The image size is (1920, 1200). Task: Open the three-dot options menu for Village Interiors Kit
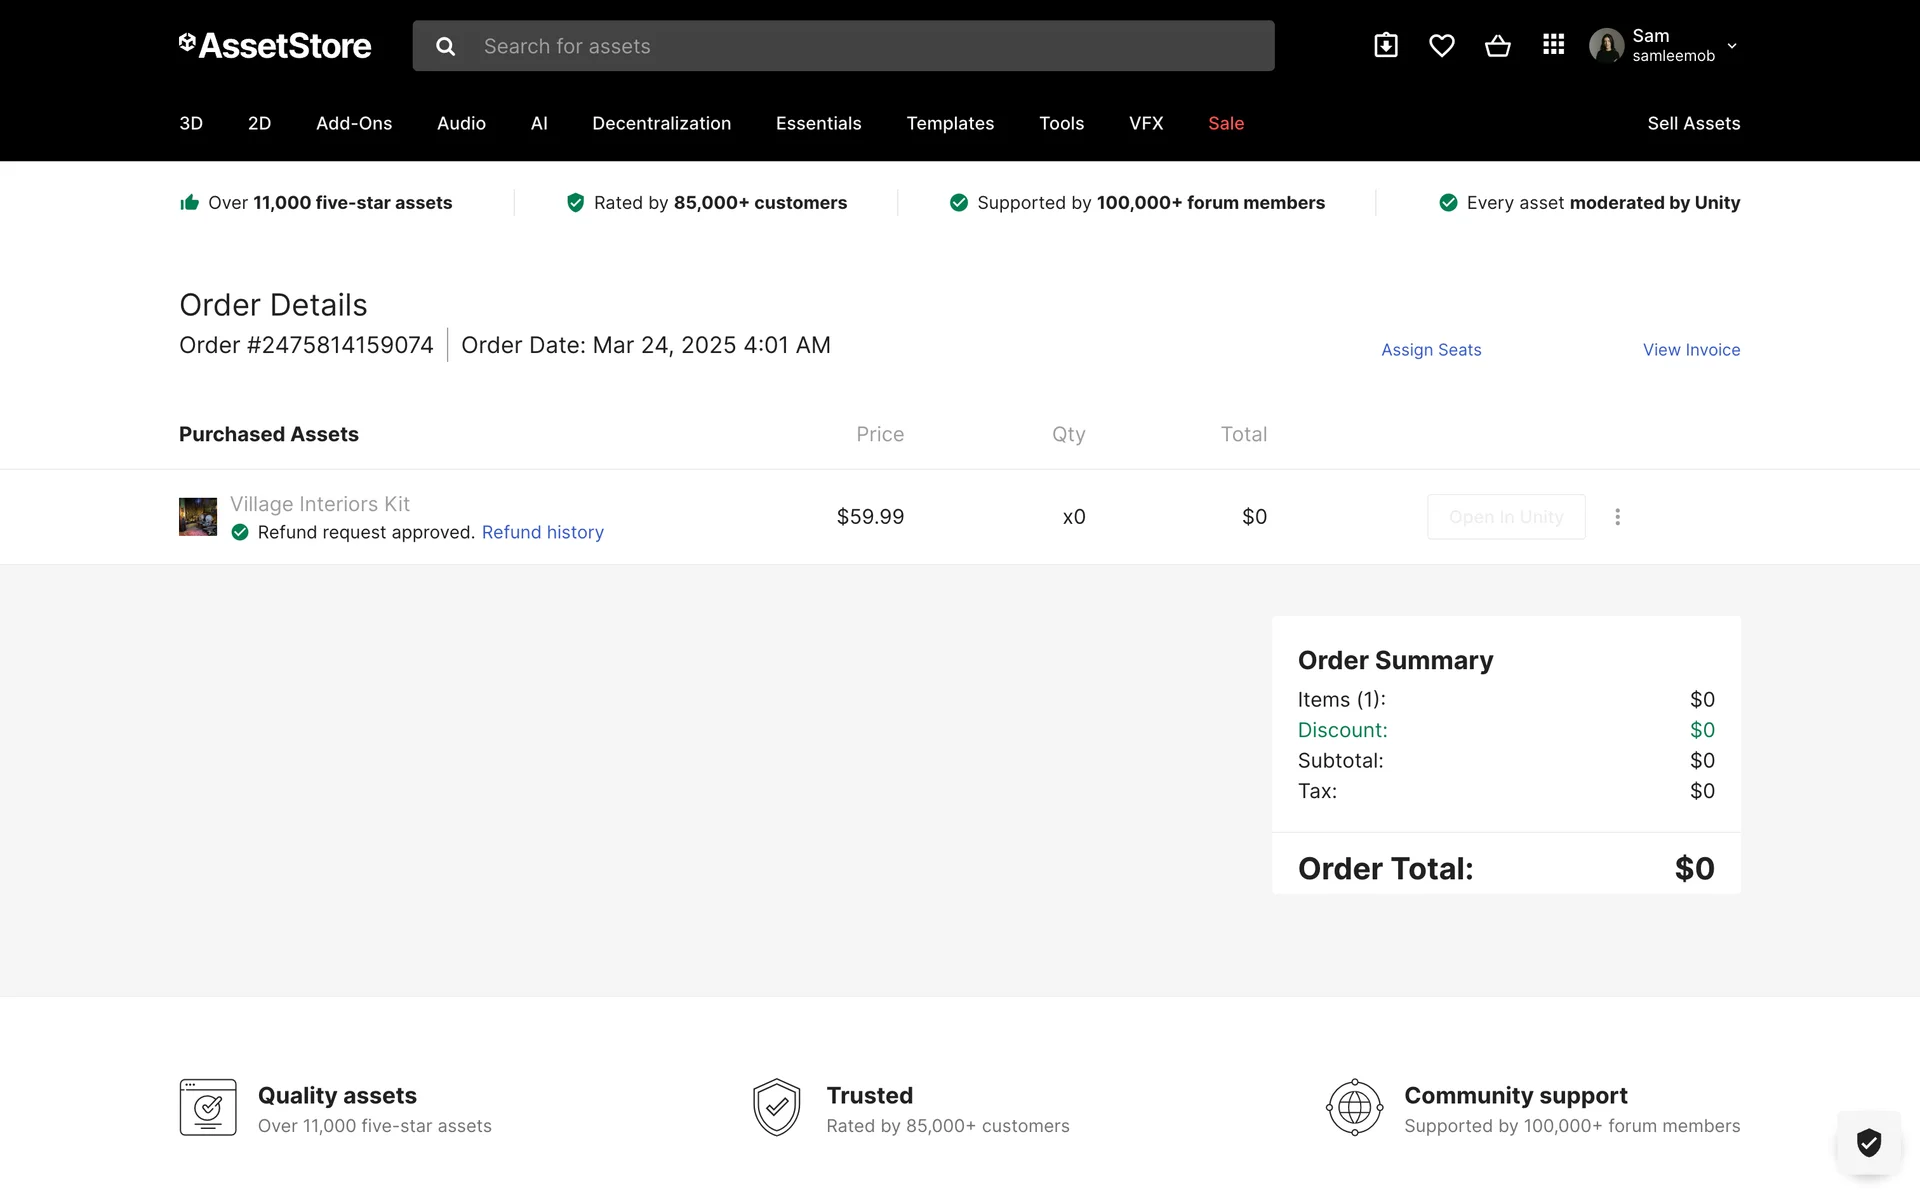1617,517
